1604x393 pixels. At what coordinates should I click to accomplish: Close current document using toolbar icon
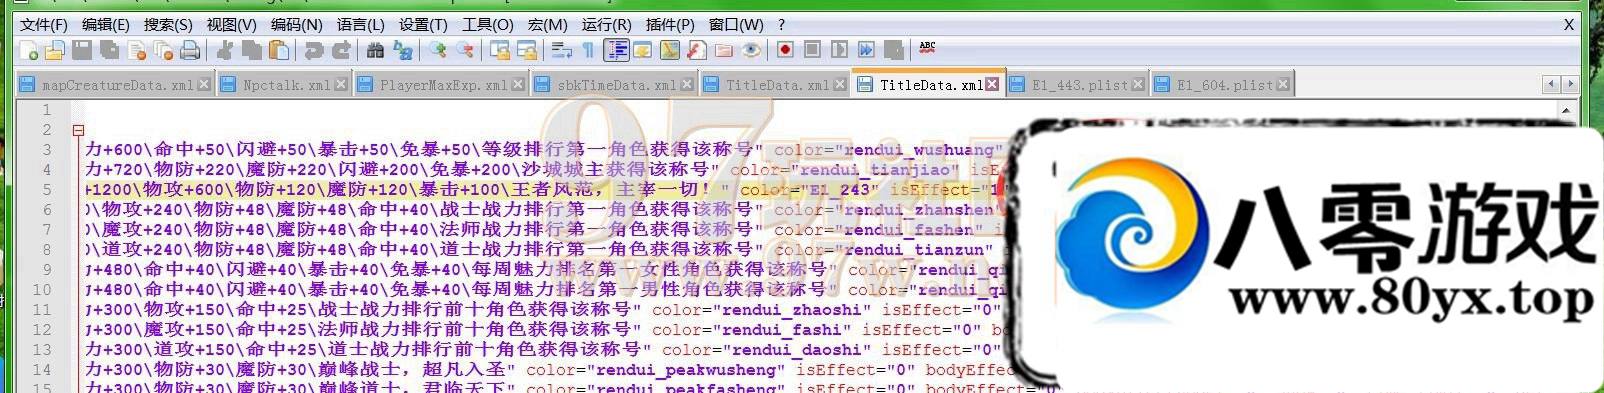tap(137, 50)
